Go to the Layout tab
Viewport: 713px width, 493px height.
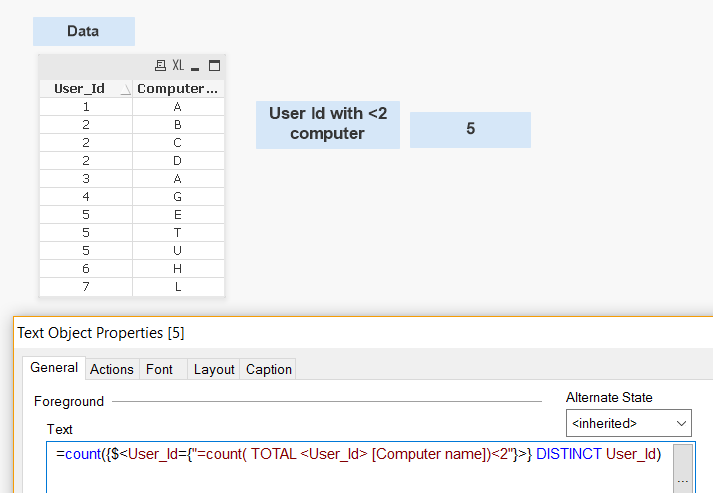(214, 369)
